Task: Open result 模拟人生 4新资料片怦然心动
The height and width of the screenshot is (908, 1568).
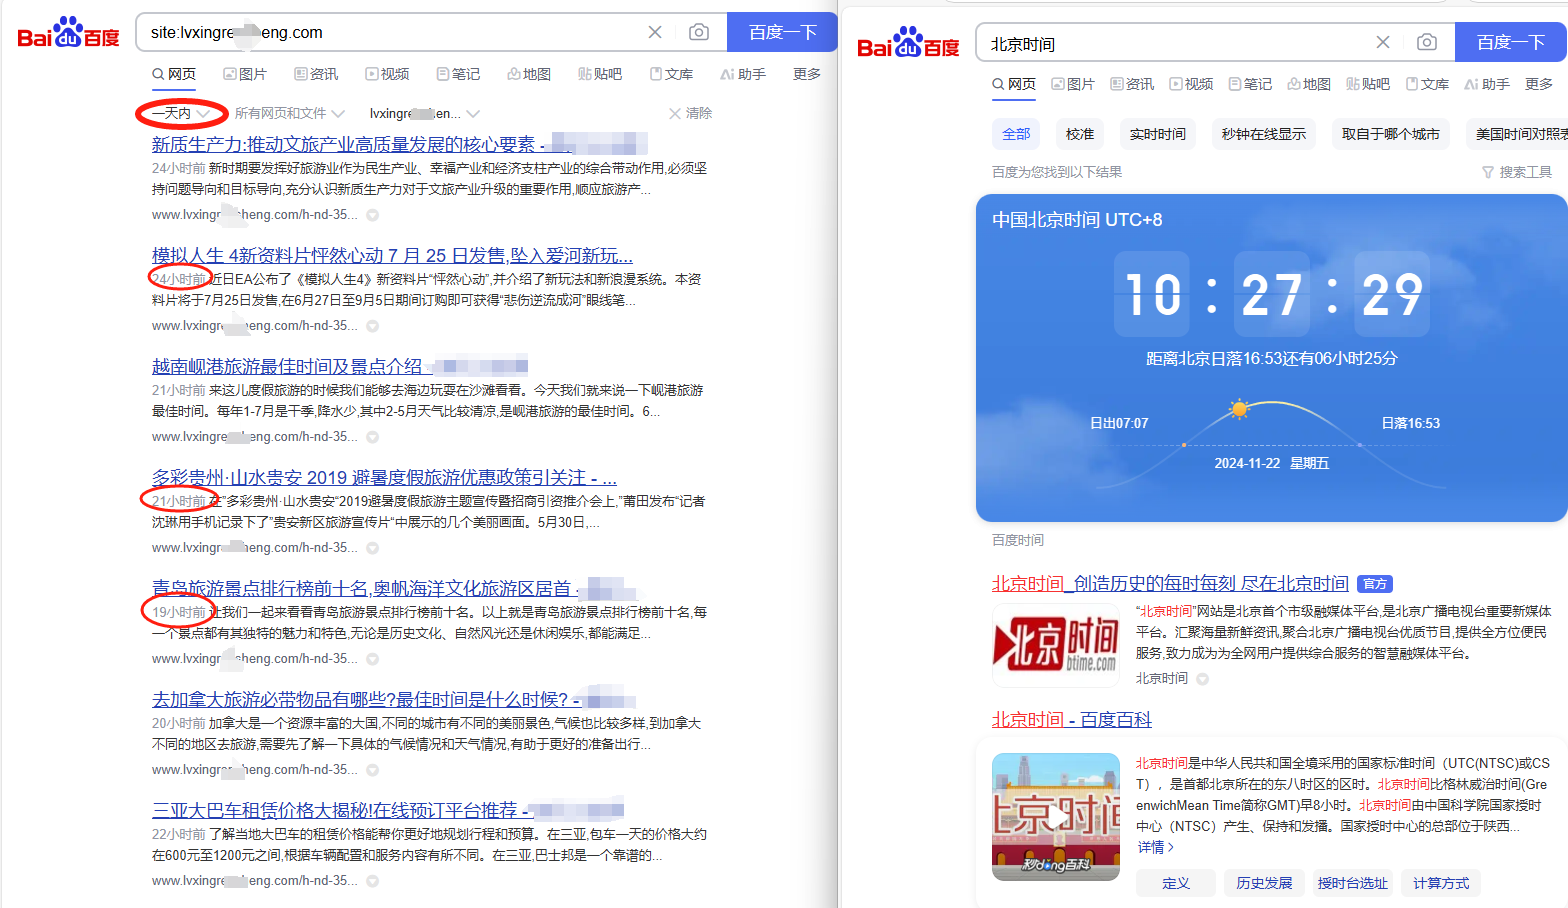Action: 392,255
